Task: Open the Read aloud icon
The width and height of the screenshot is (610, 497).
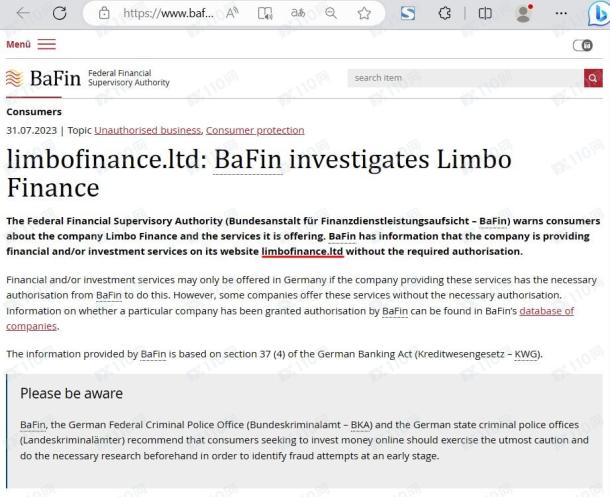Action: point(232,13)
